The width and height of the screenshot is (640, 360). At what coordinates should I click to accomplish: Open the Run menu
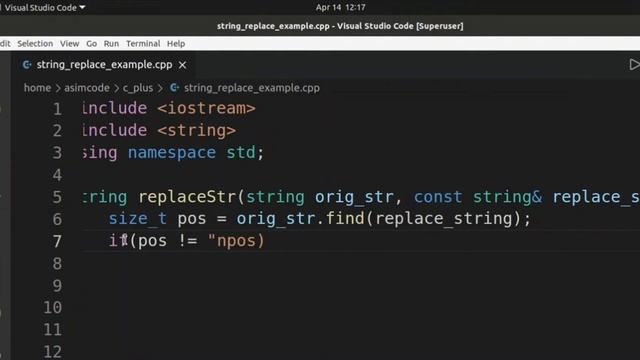click(111, 44)
